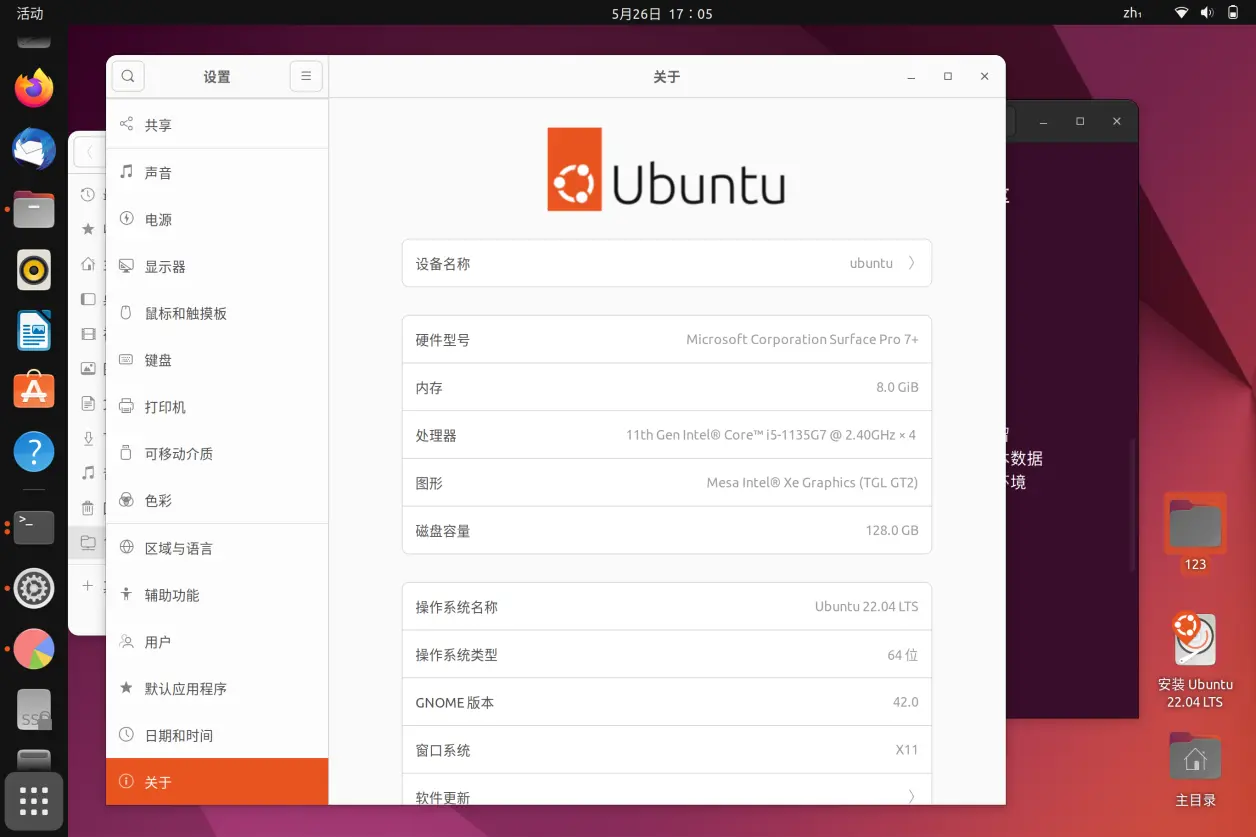This screenshot has height=837, width=1256.
Task: Launch Rhythmbox music player from dock
Action: [x=34, y=270]
